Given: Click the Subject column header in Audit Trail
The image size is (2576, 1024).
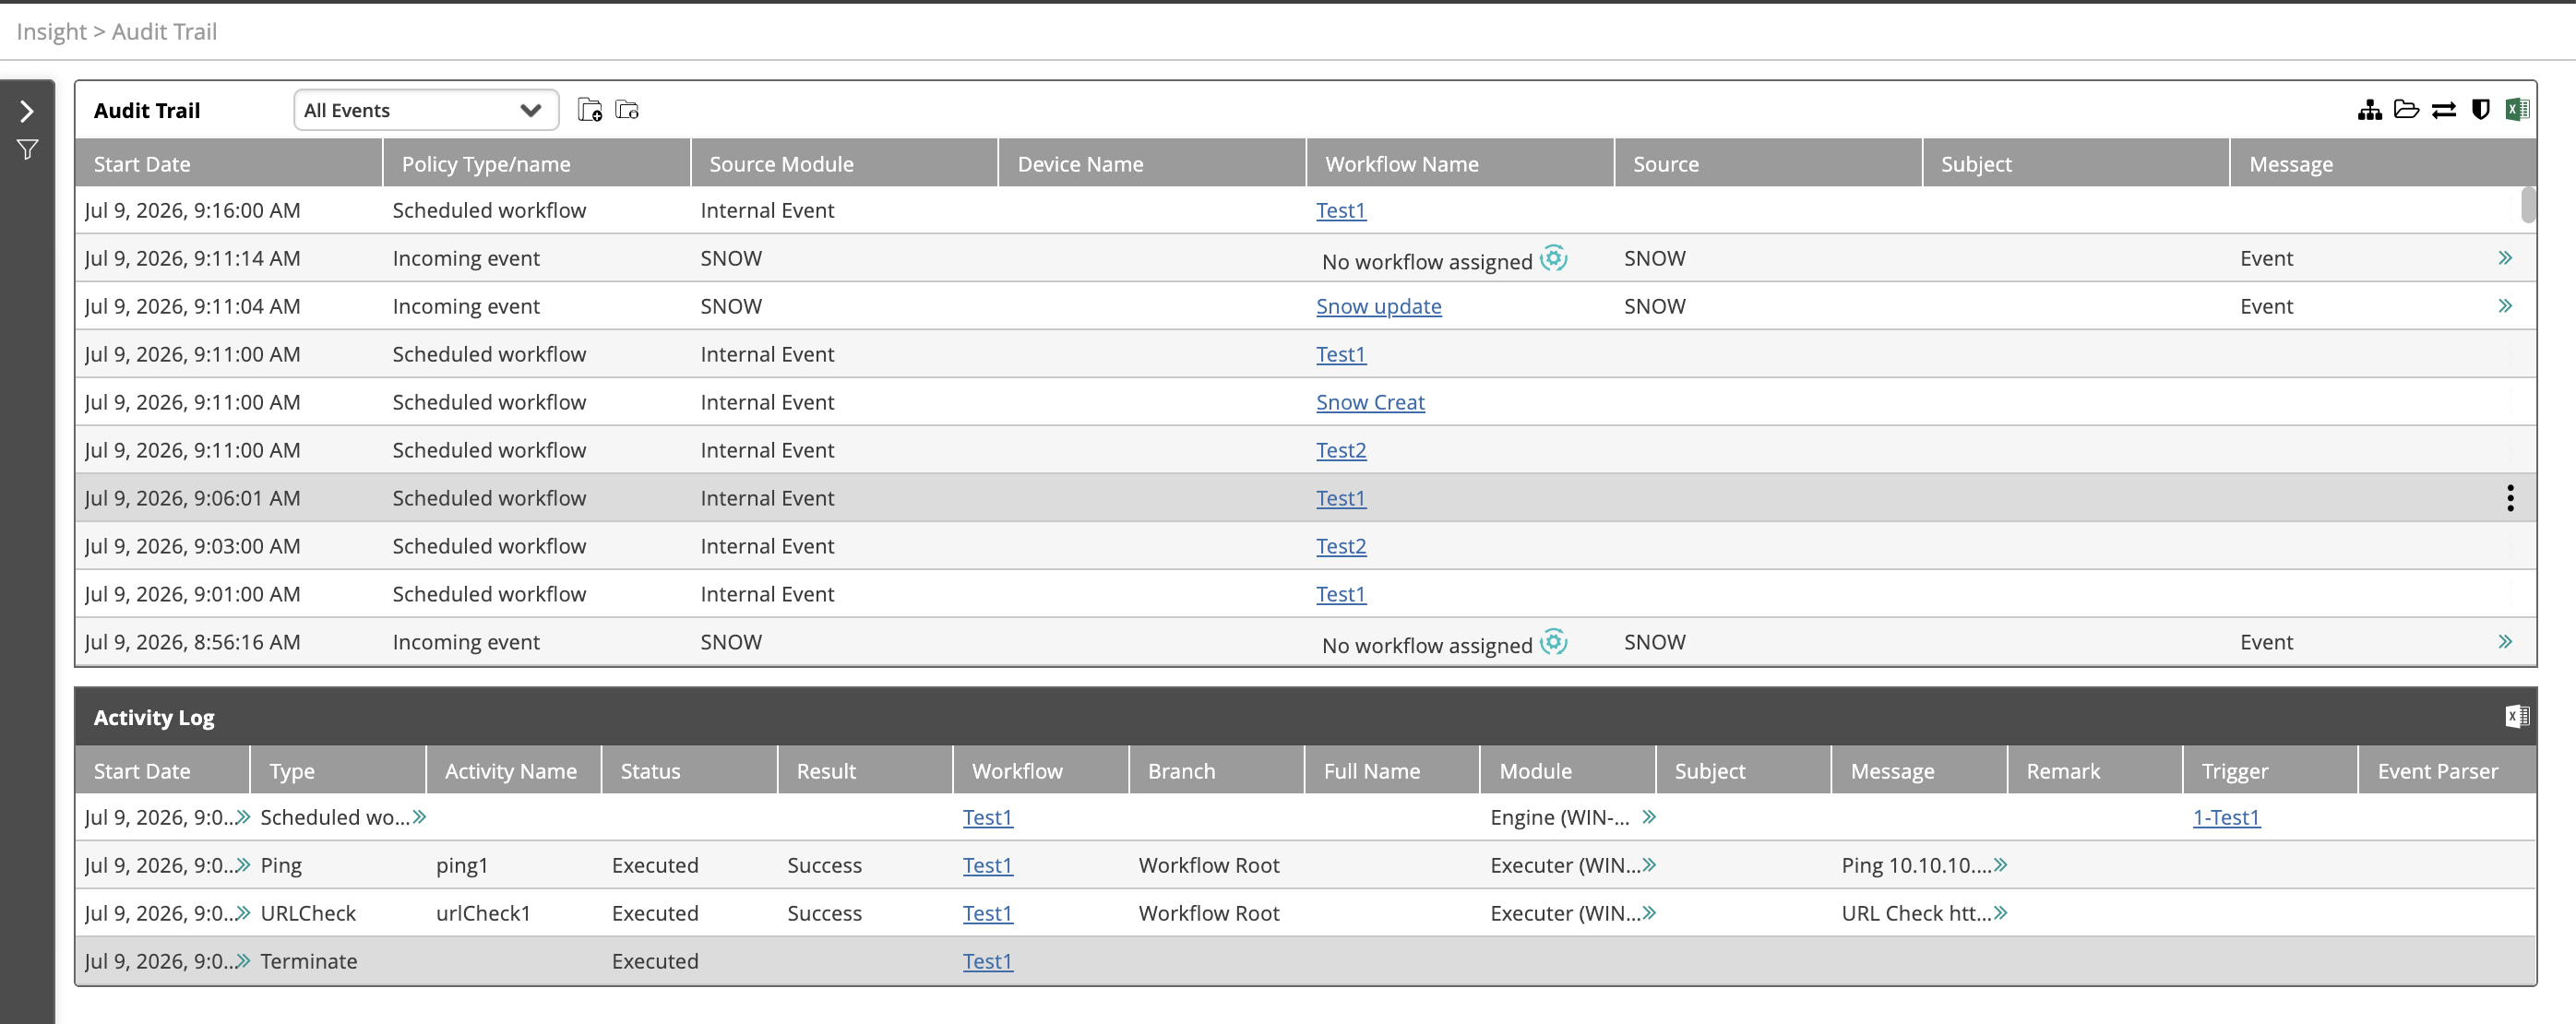Looking at the screenshot, I should 2075,163.
